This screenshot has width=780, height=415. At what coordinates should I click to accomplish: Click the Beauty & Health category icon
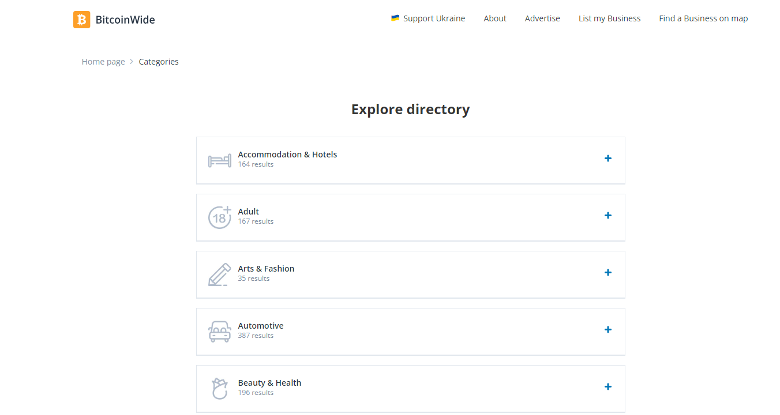click(219, 388)
